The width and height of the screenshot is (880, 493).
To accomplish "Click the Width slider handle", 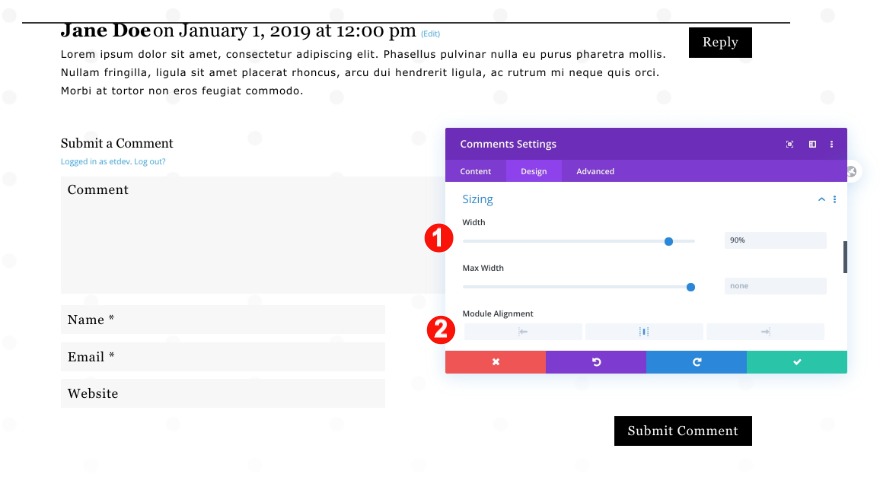I will point(668,241).
